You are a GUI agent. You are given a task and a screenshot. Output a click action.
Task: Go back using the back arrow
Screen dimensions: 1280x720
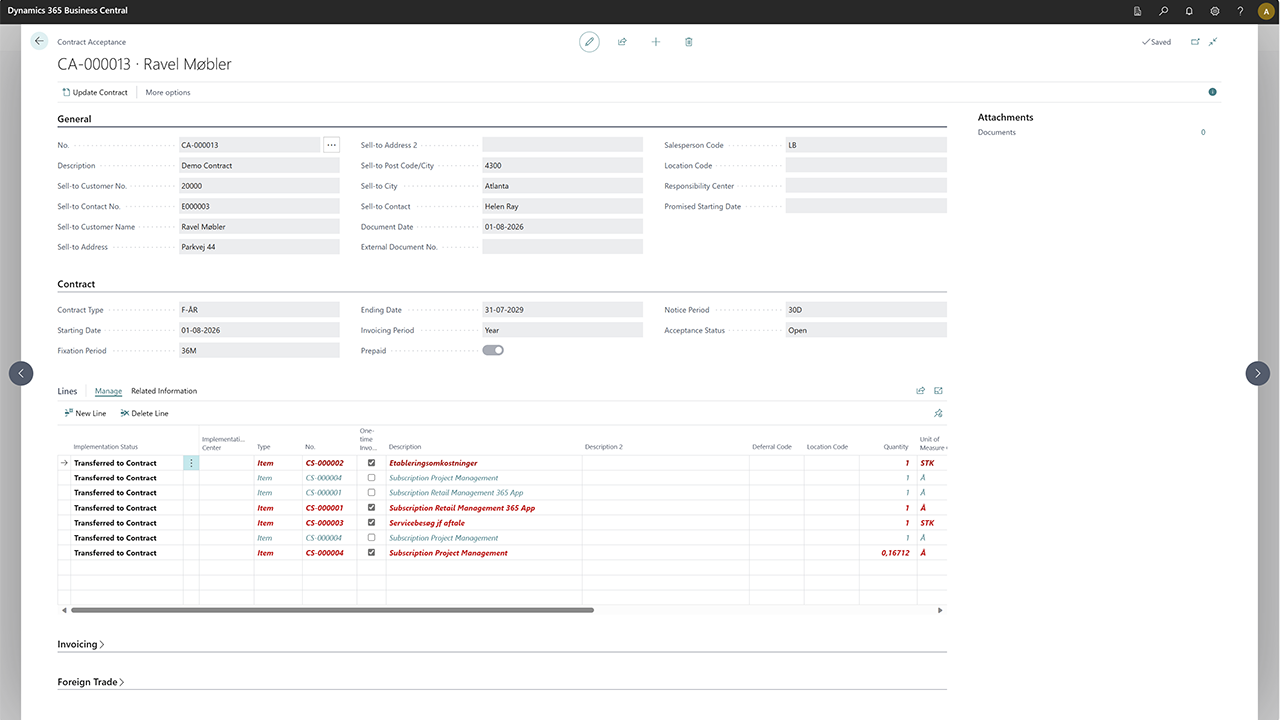click(39, 41)
